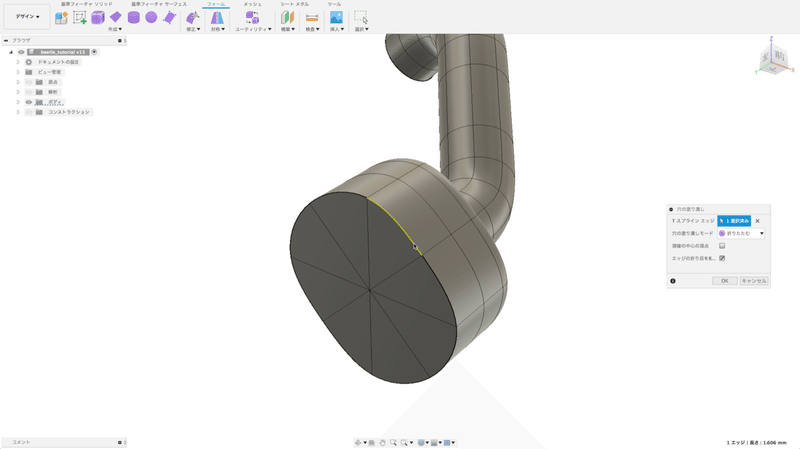Image resolution: width=800 pixels, height=449 pixels.
Task: Click the document settings gear icon
Action: [x=29, y=62]
